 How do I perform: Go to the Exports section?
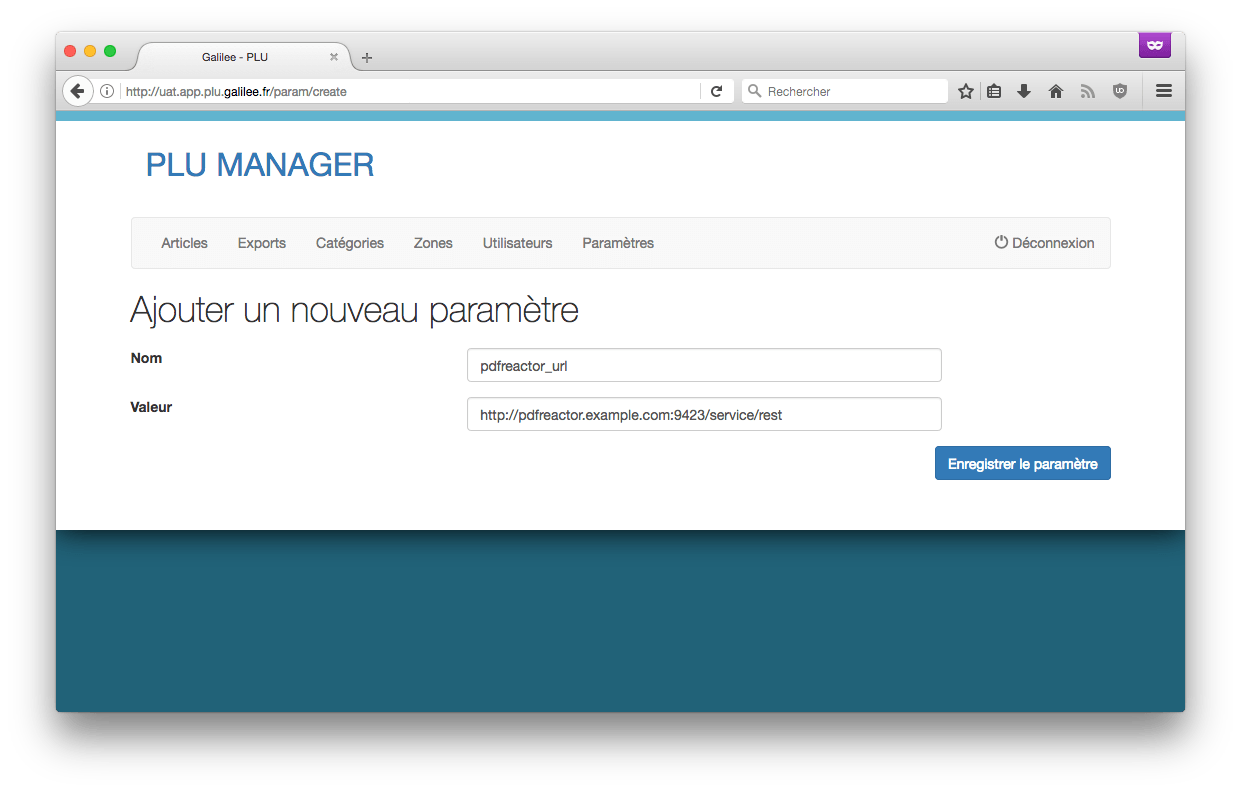[262, 243]
